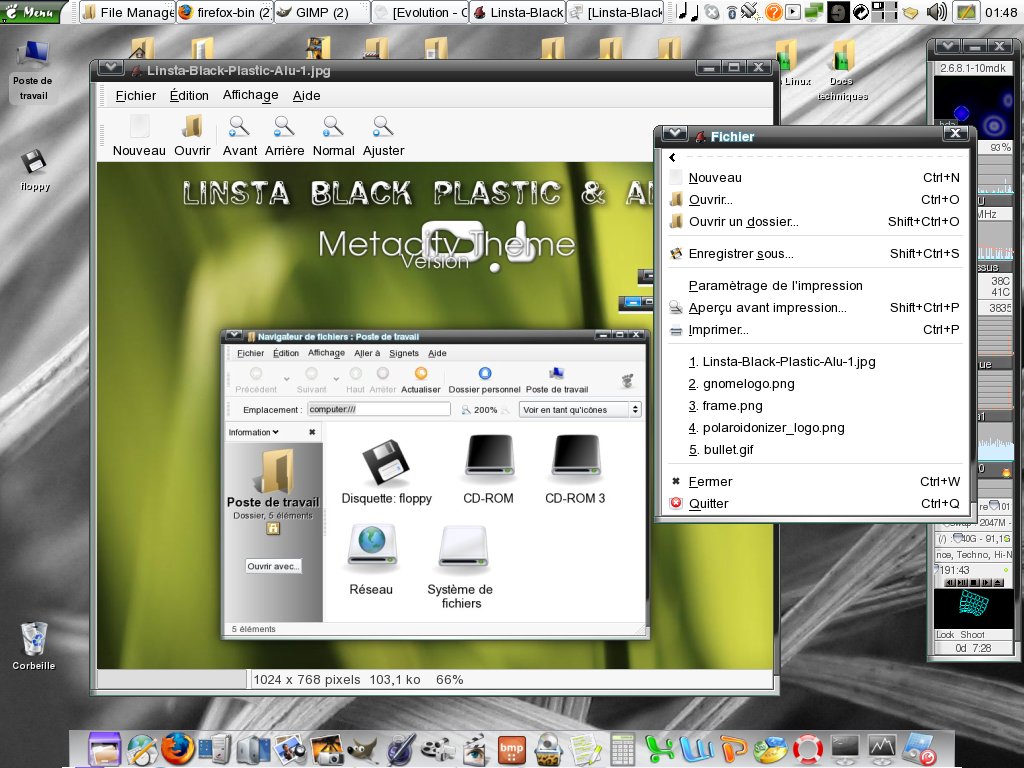The width and height of the screenshot is (1024, 768).
Task: Open recent file bullet.gif
Action: coord(814,449)
